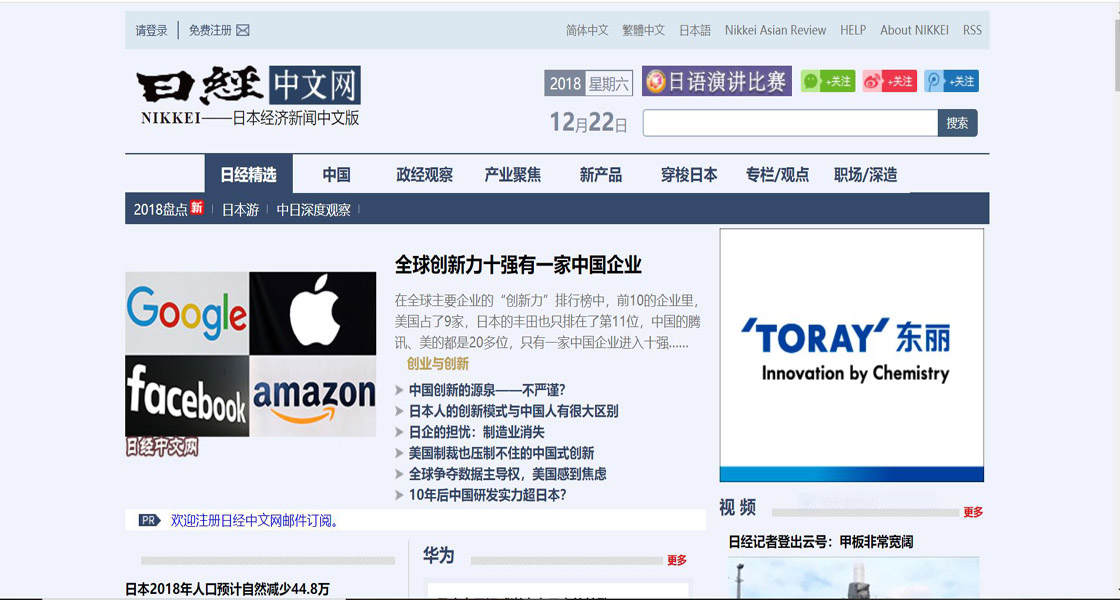Click the envelope mail icon beside 免费注册
The height and width of the screenshot is (600, 1120).
tap(243, 30)
